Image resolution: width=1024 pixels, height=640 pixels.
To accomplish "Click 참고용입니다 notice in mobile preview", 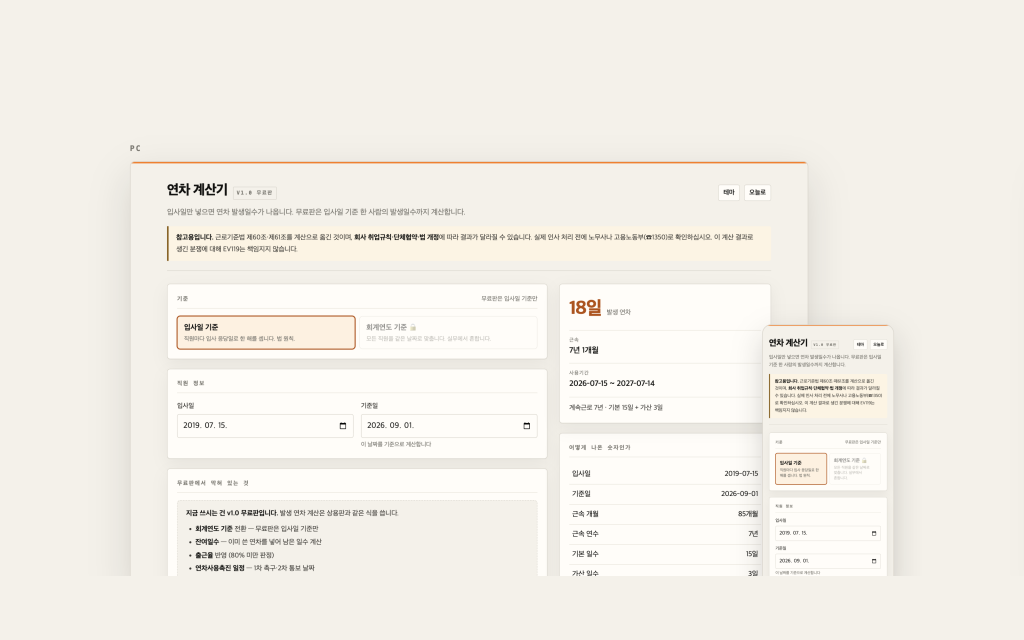I will pos(828,396).
